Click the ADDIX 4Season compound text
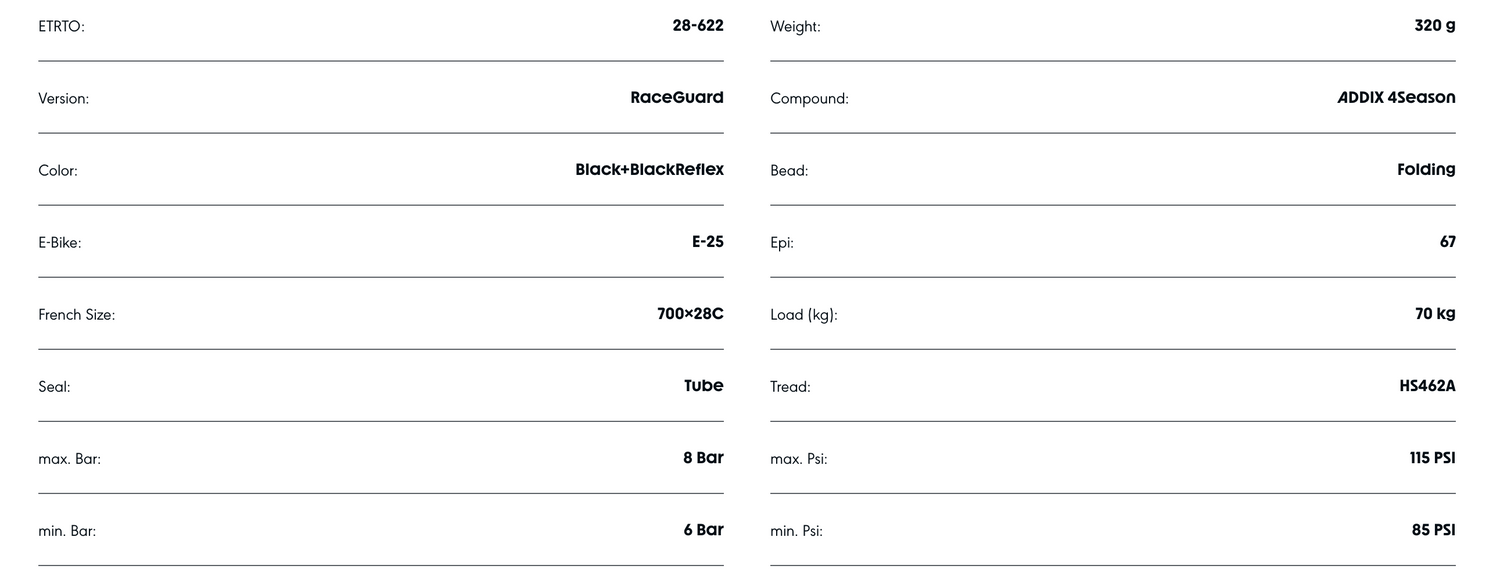 (1396, 98)
